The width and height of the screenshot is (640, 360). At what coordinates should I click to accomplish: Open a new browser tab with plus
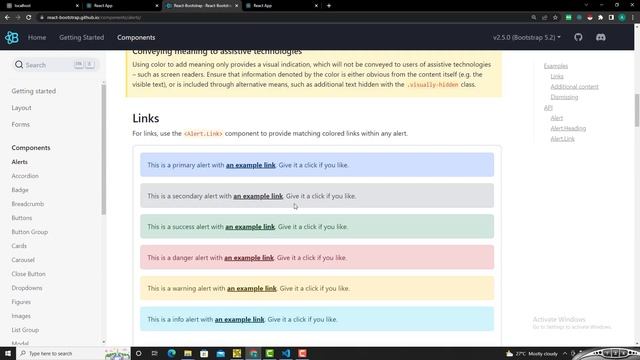[329, 6]
